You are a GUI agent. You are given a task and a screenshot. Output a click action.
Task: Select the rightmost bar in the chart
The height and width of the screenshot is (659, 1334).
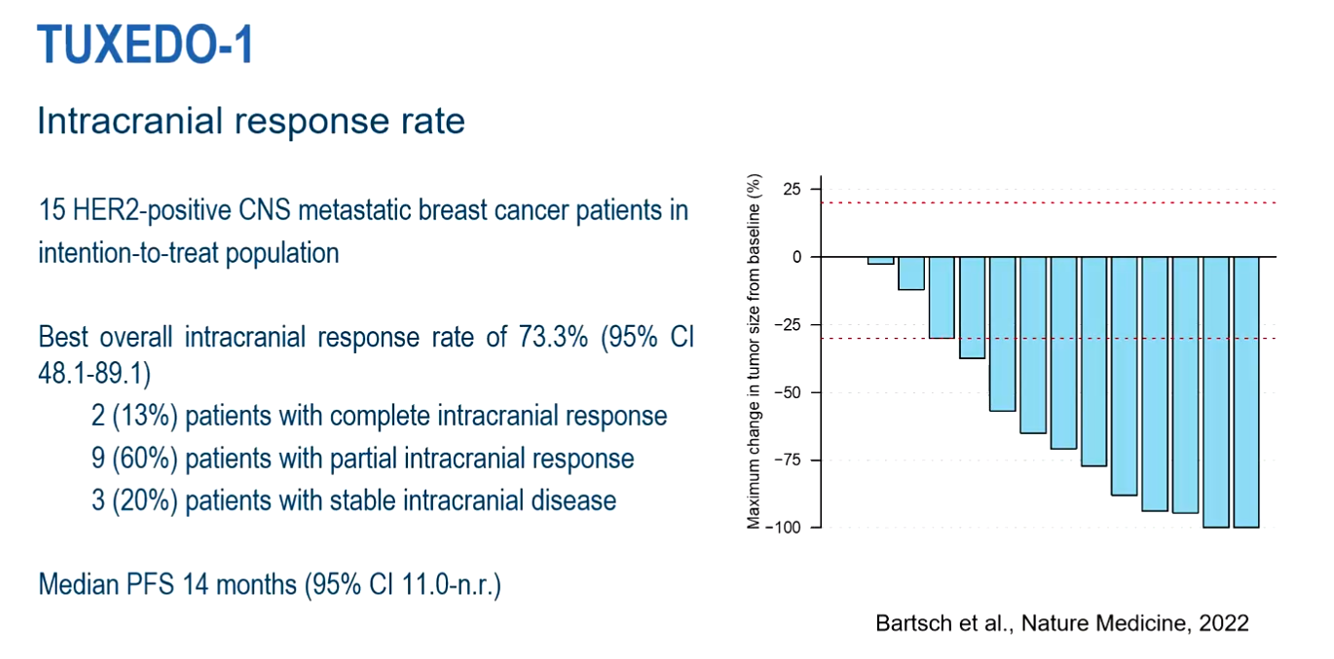point(1245,391)
